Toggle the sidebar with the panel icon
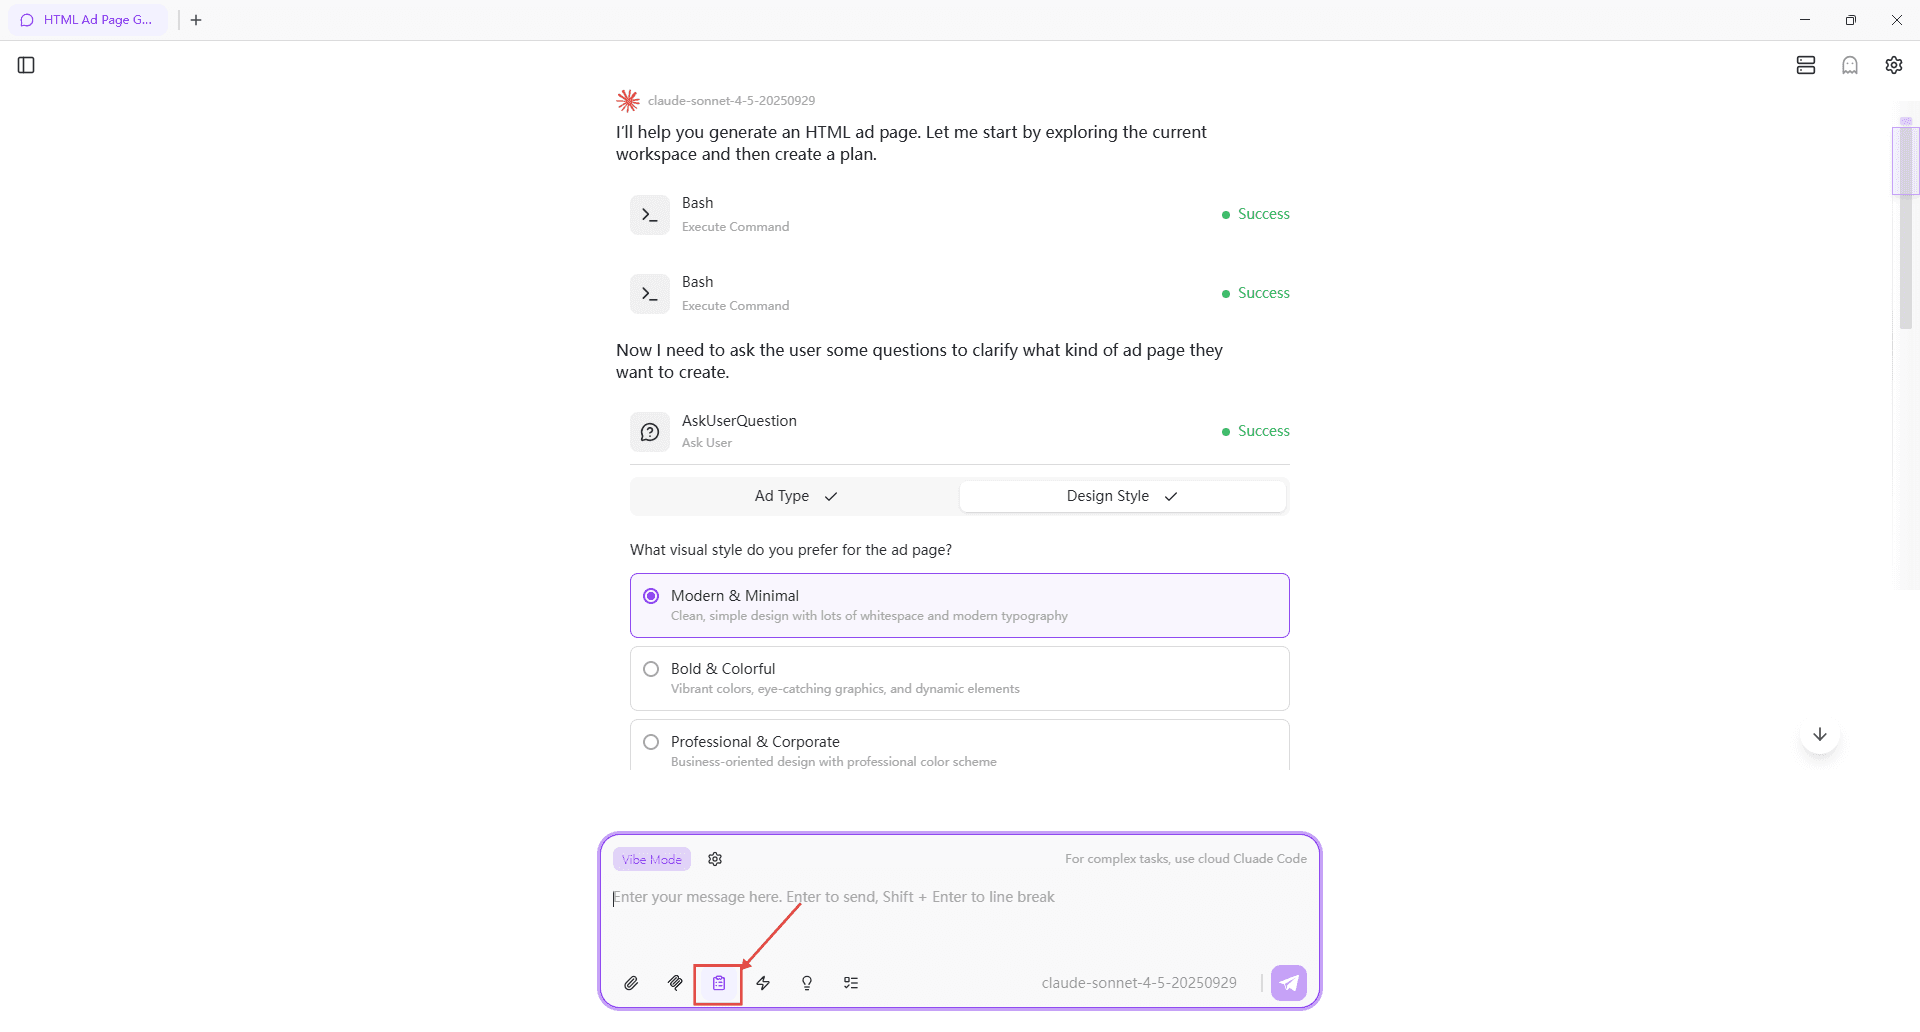Screen dimensions: 1920x1032 pos(25,65)
